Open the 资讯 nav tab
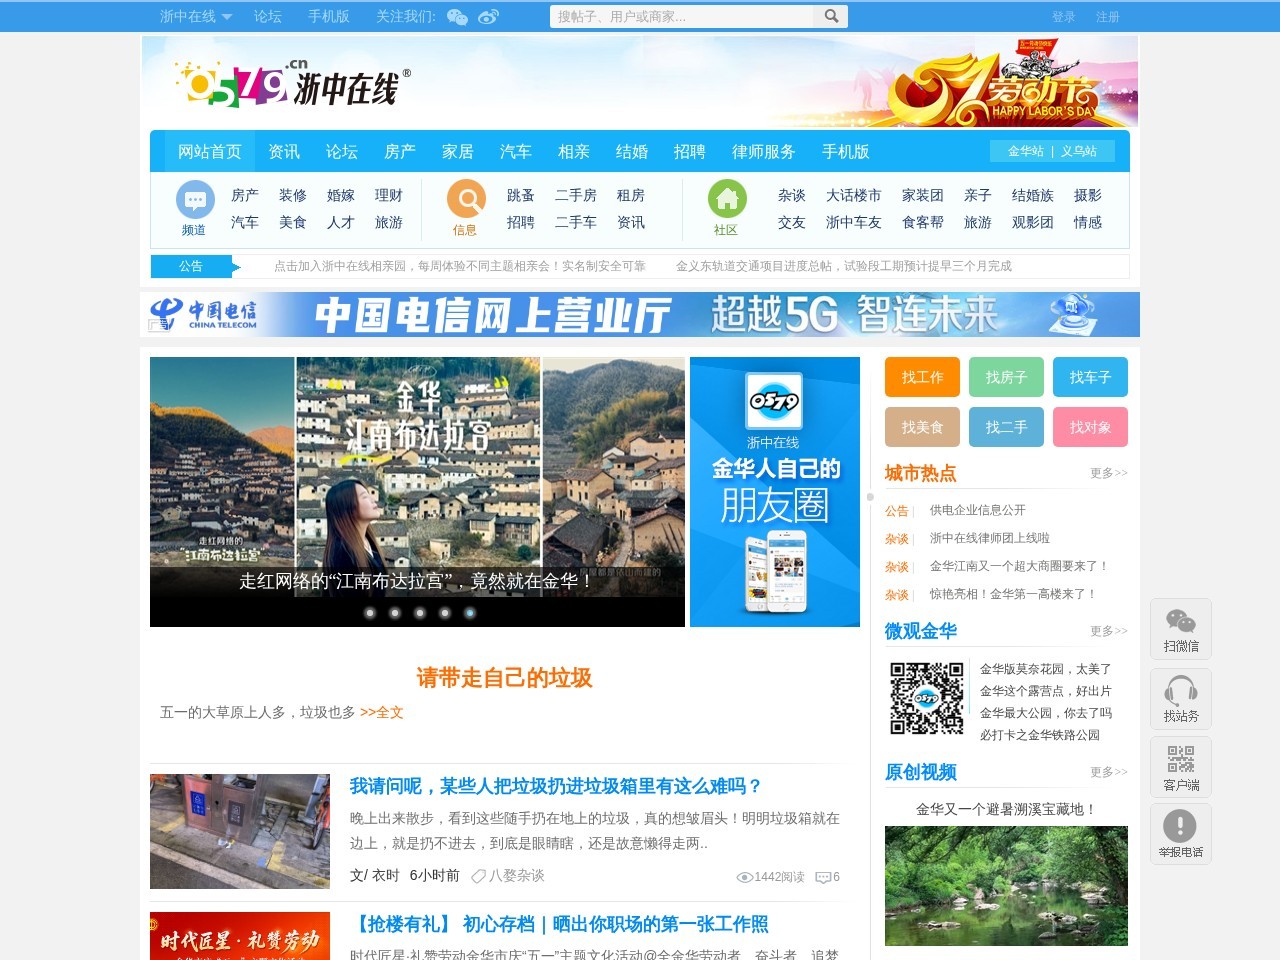This screenshot has height=960, width=1280. pyautogui.click(x=284, y=151)
